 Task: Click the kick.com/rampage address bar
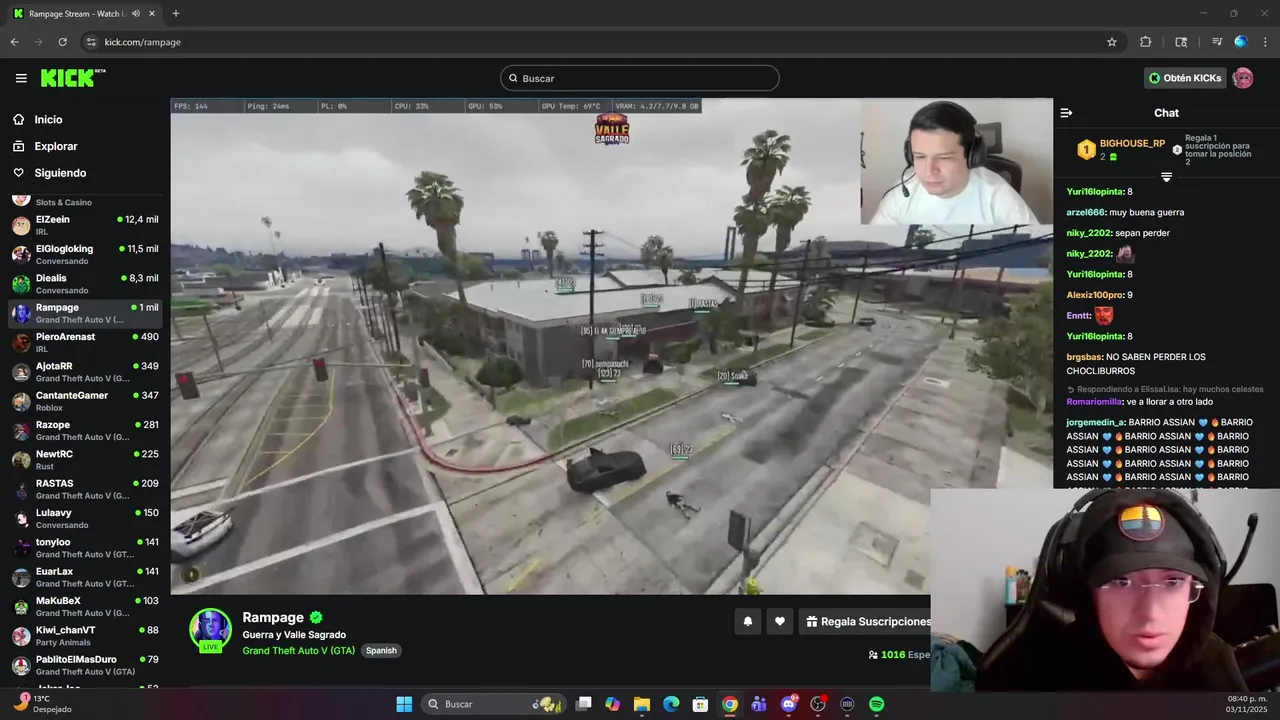(x=600, y=42)
